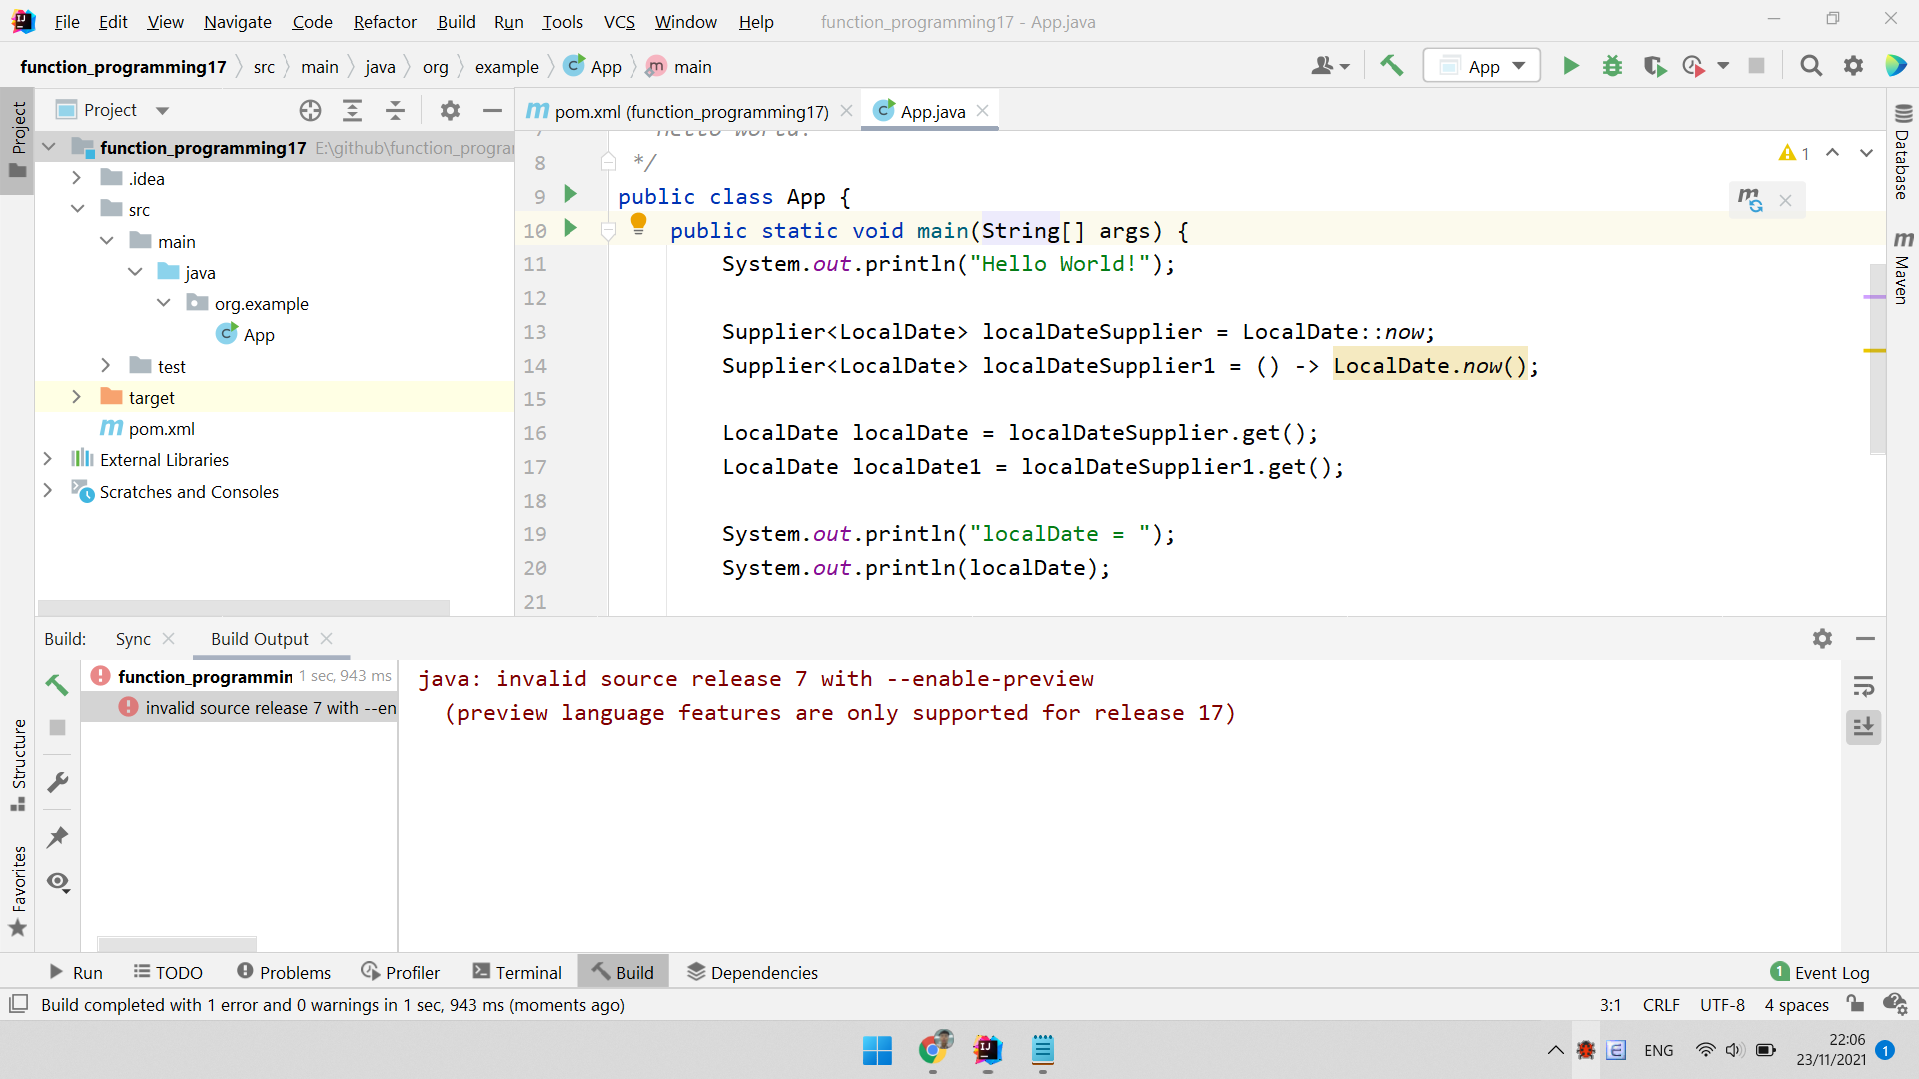Open Search Everywhere magnifier icon

[1811, 66]
